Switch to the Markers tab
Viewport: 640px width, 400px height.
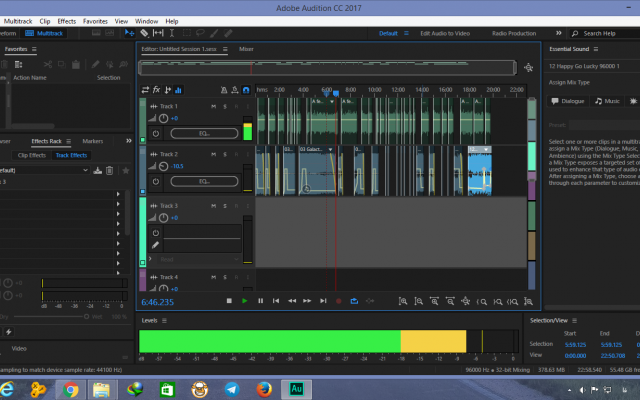pyautogui.click(x=93, y=141)
